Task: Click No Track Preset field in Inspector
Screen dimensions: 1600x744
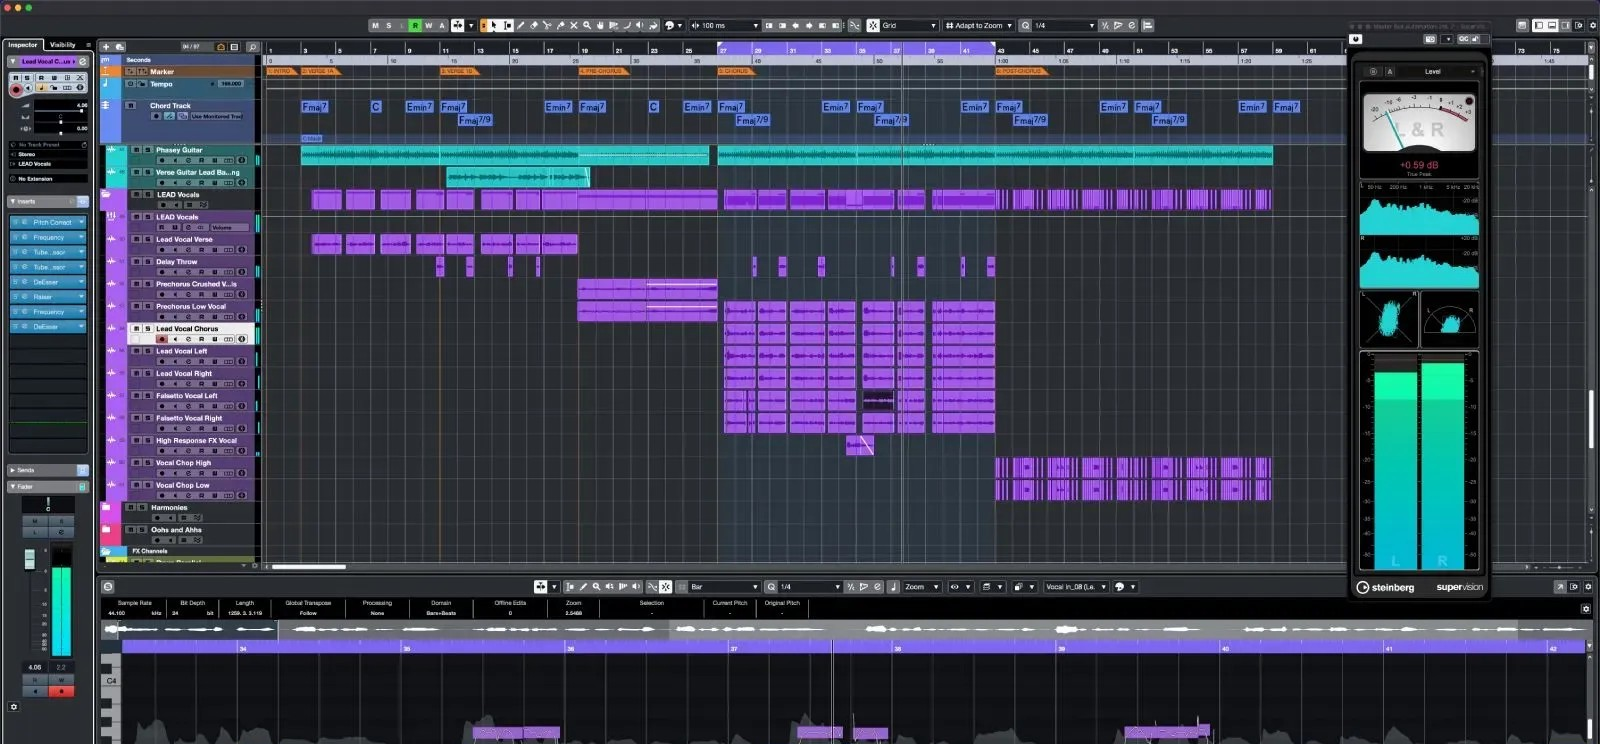Action: (48, 145)
